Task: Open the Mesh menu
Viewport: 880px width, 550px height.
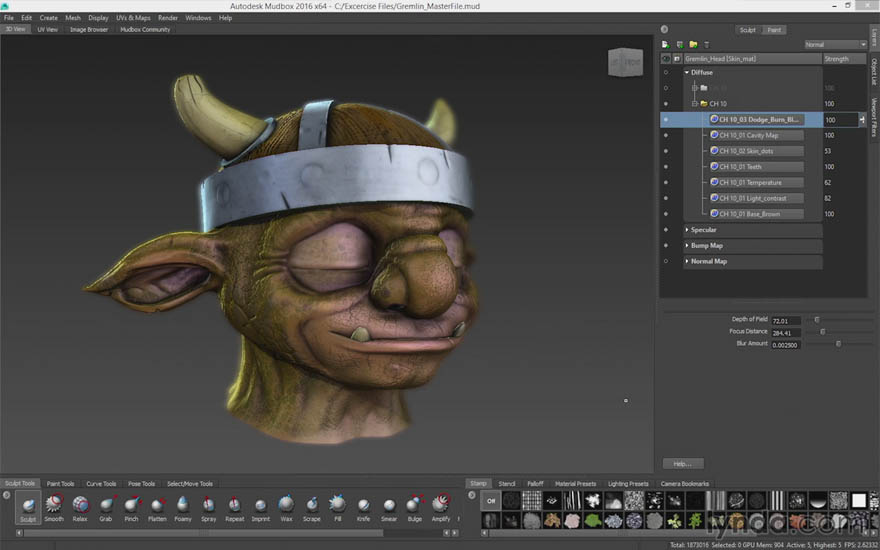Action: pos(73,18)
